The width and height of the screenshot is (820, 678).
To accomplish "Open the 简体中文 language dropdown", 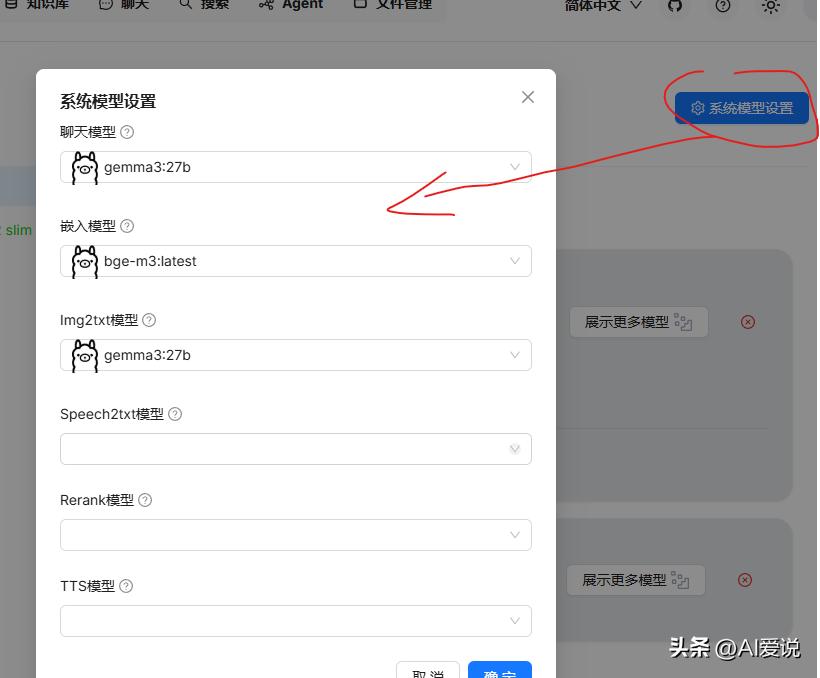I will [x=603, y=5].
